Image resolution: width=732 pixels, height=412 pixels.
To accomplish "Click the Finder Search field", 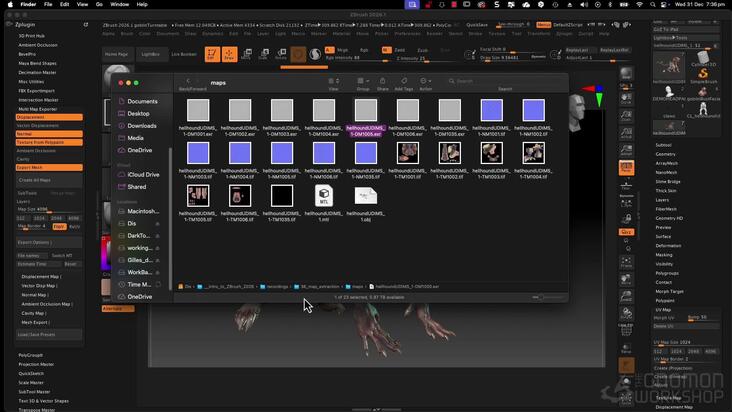I will 504,81.
